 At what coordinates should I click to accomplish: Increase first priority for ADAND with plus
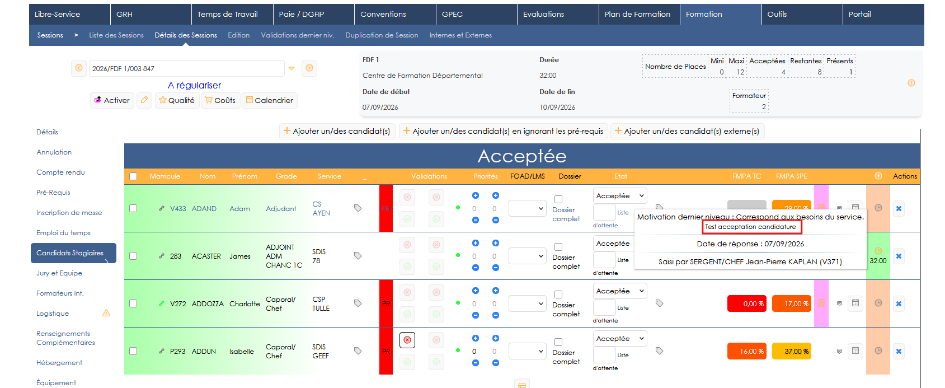[x=476, y=196]
